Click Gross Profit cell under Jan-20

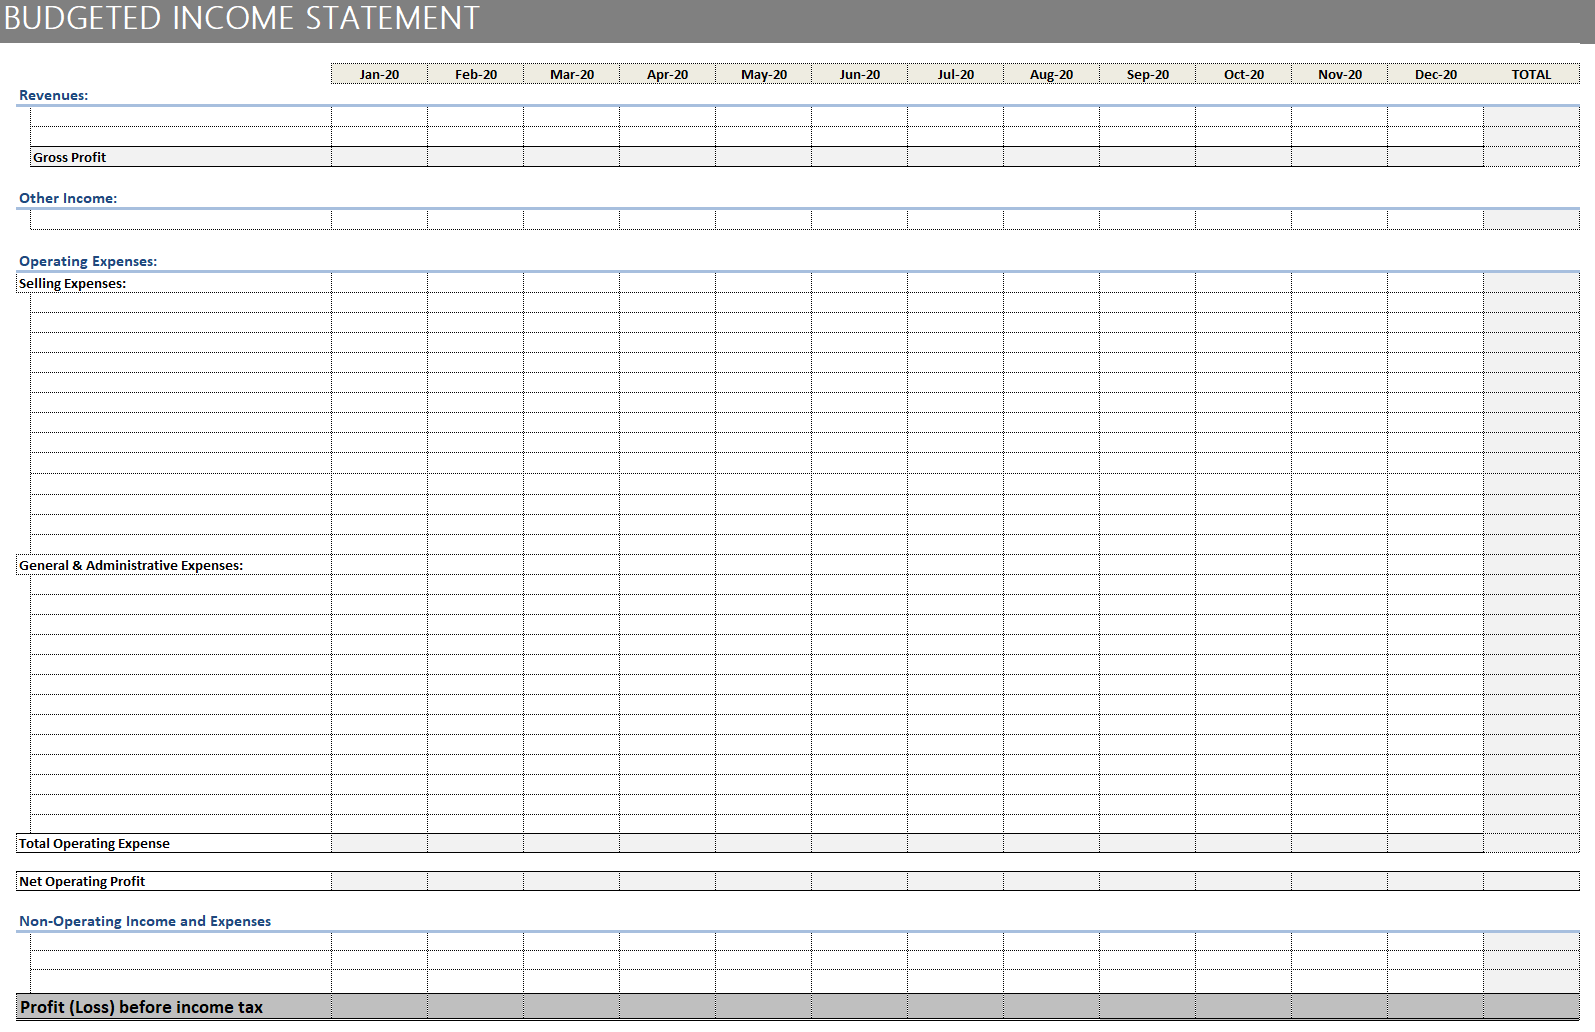[x=379, y=157]
